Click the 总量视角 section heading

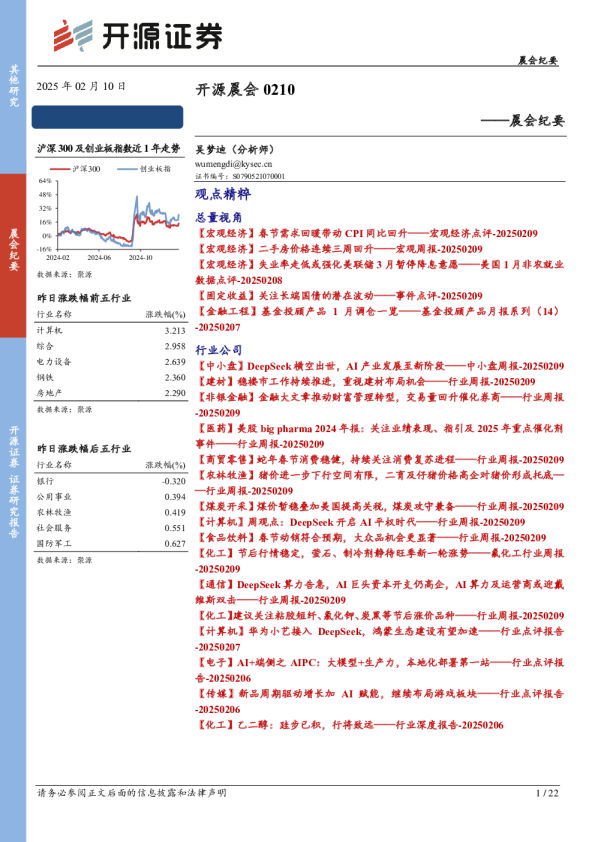click(218, 217)
